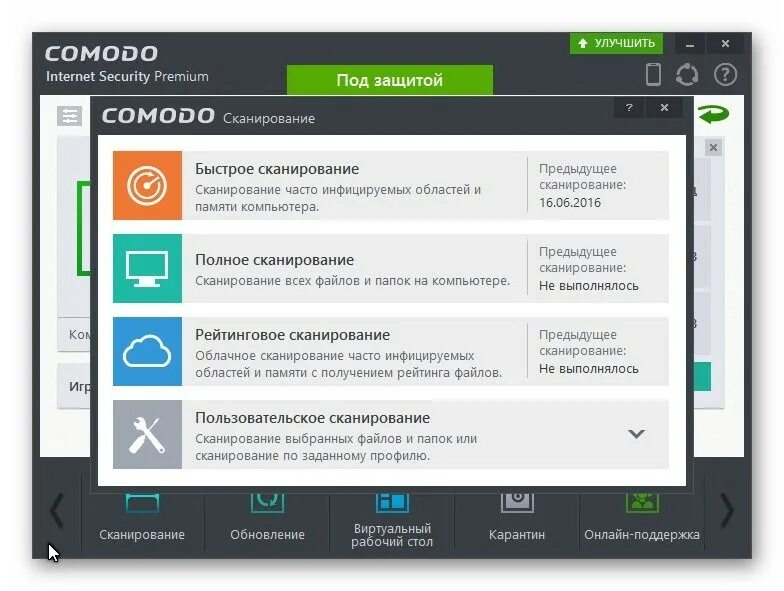
Task: Click the green УЛУЧШИТЬ upgrade button
Action: coord(616,44)
